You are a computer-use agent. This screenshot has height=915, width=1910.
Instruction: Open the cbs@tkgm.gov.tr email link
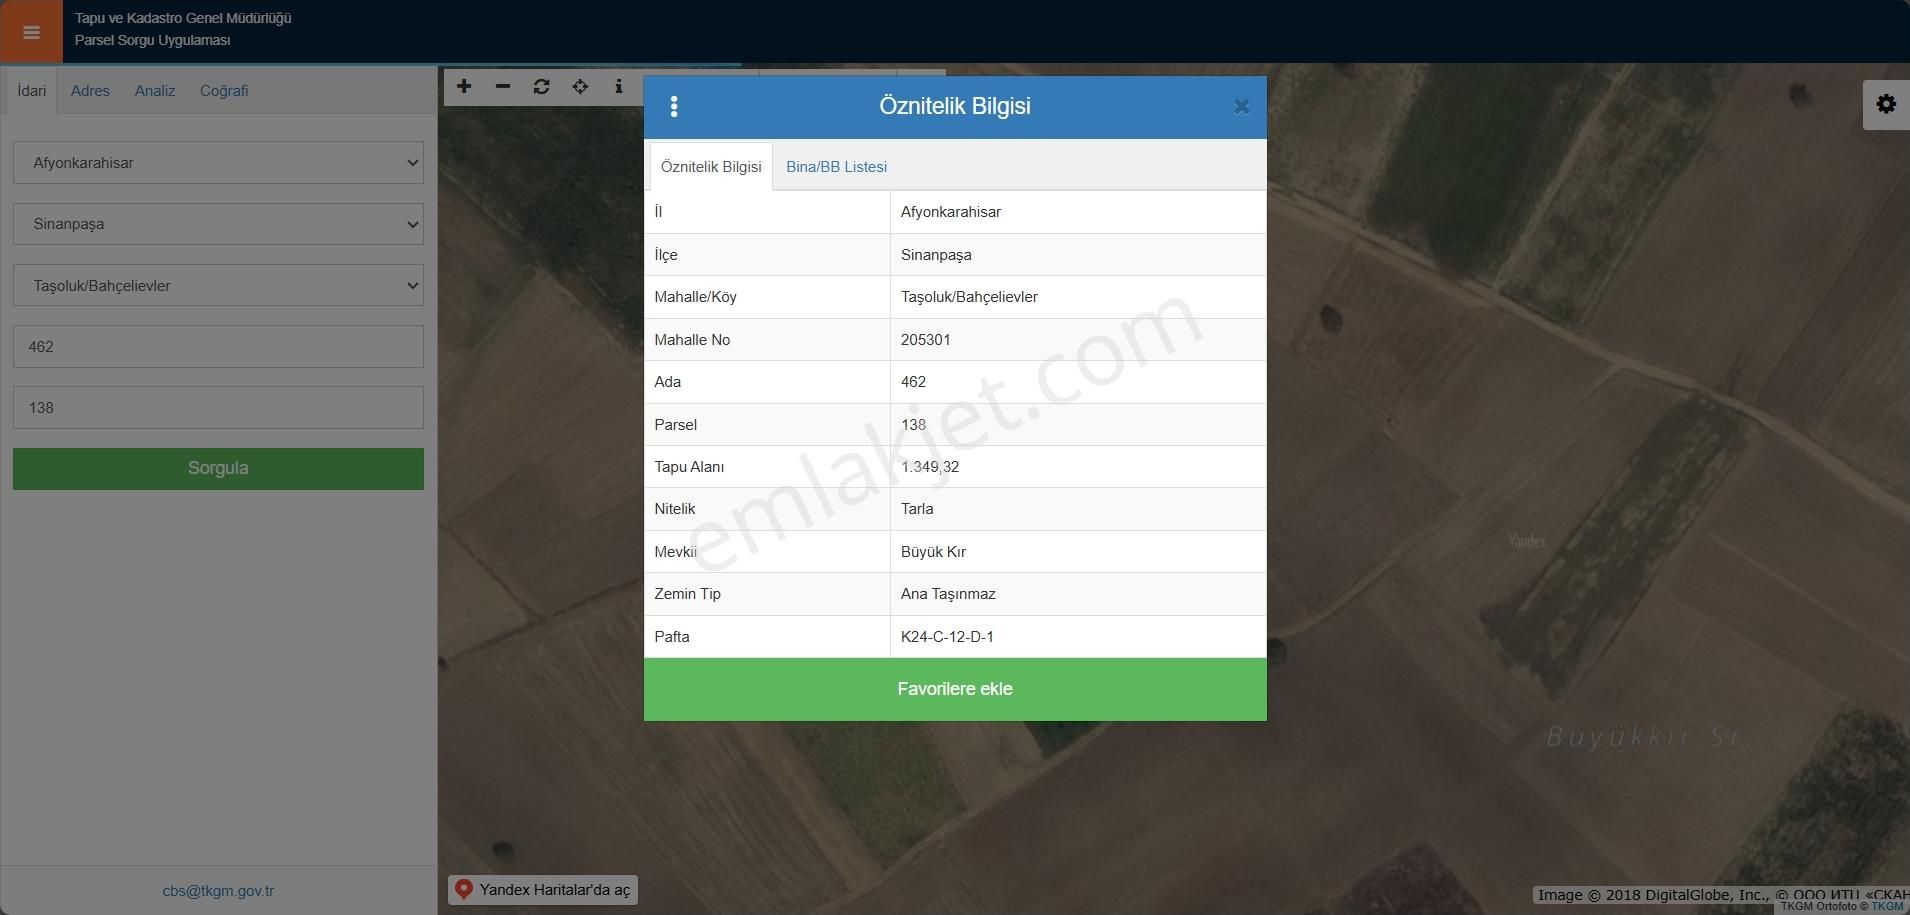point(218,891)
